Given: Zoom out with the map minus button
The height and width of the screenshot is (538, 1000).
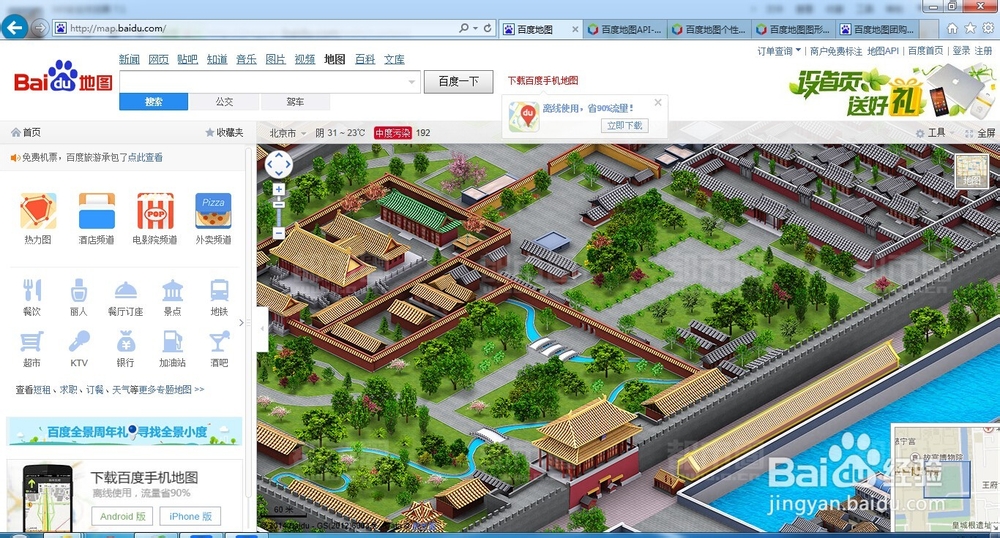Looking at the screenshot, I should click(x=279, y=233).
